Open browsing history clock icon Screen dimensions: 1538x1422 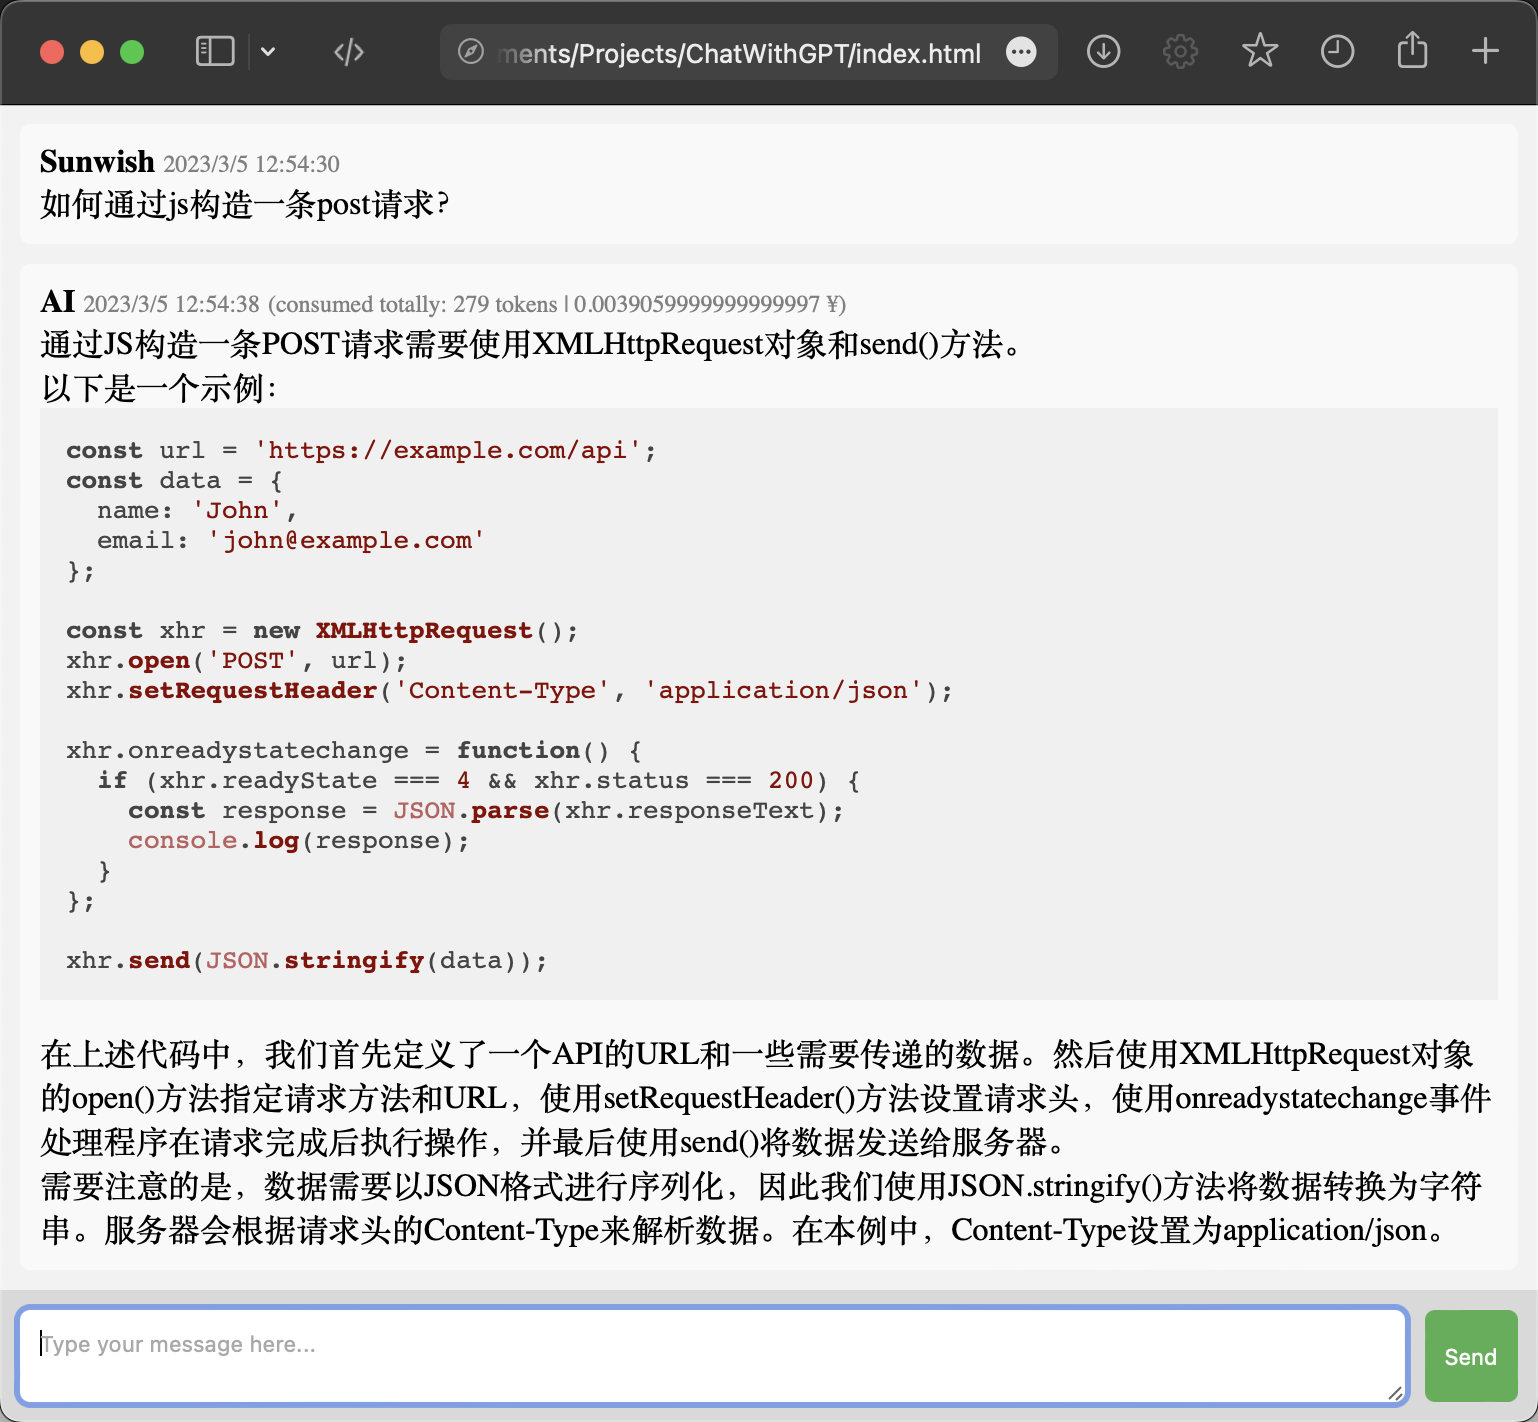click(1337, 51)
